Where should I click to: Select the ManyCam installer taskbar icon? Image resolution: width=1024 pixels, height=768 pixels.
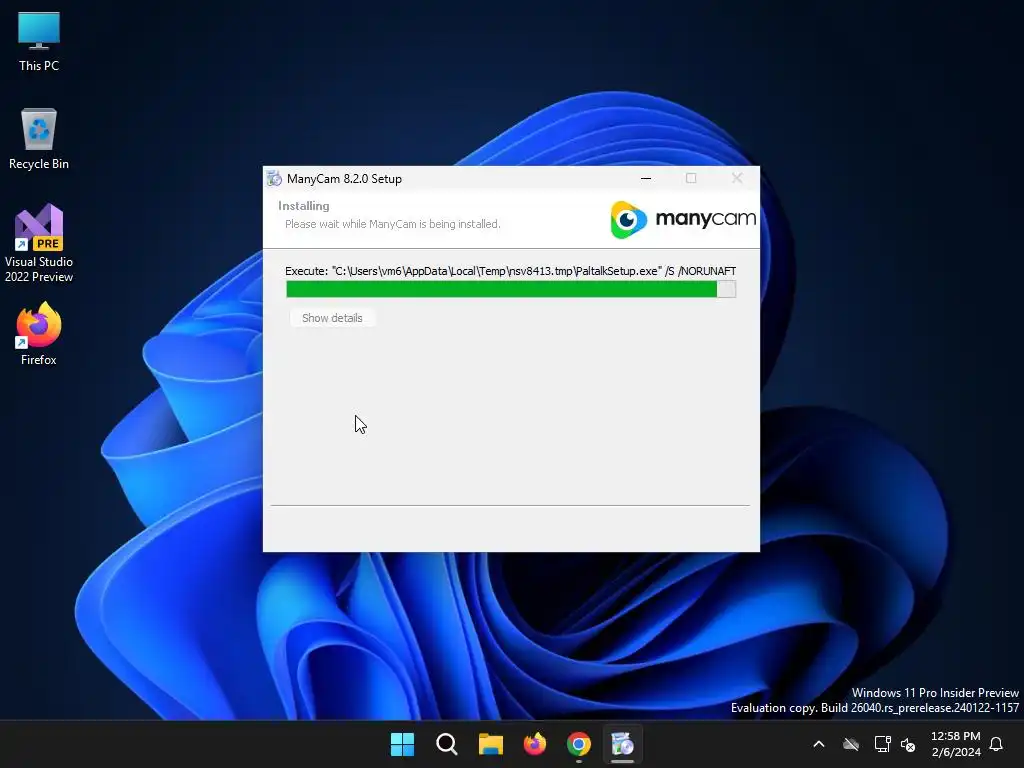(x=622, y=744)
